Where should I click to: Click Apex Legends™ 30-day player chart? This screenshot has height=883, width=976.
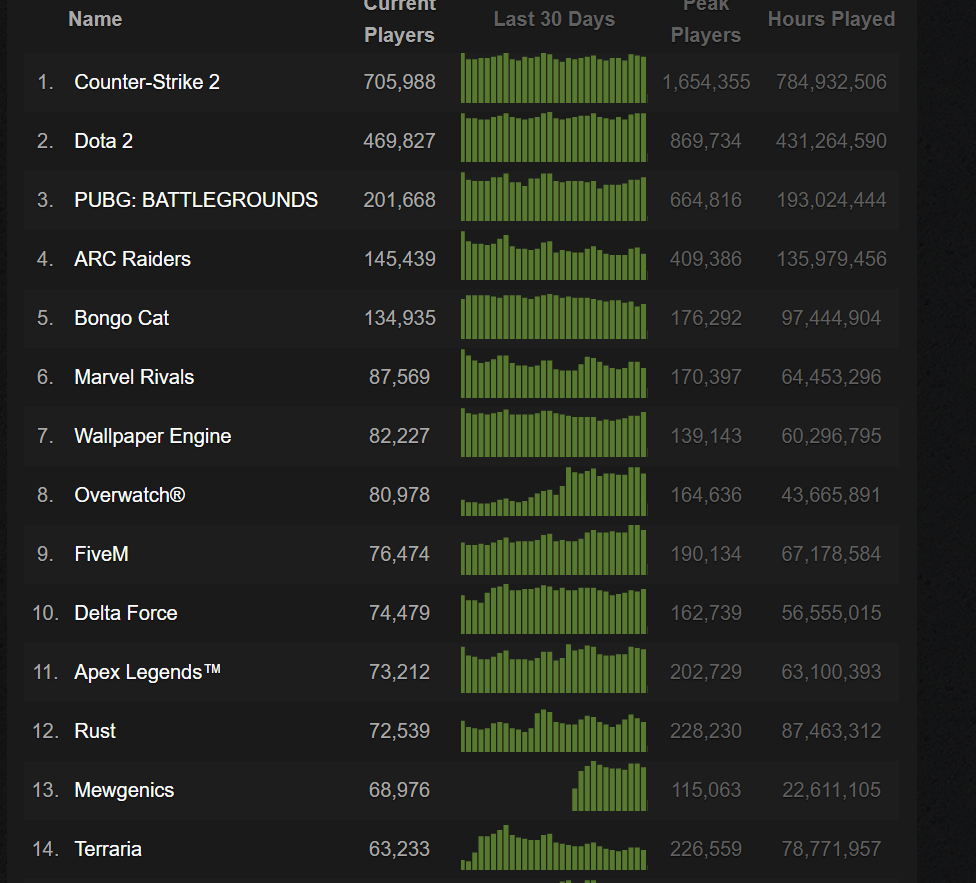coord(554,668)
